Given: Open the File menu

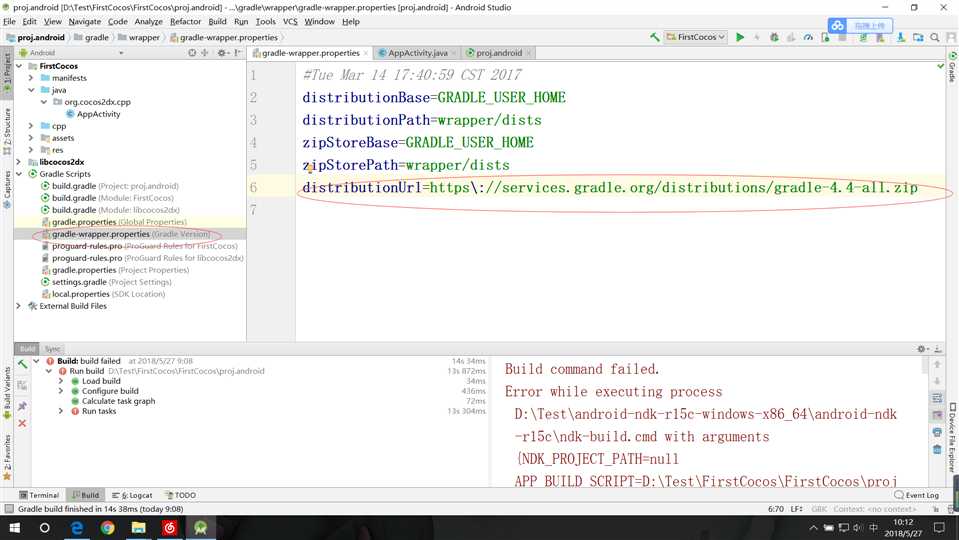Looking at the screenshot, I should (9, 21).
